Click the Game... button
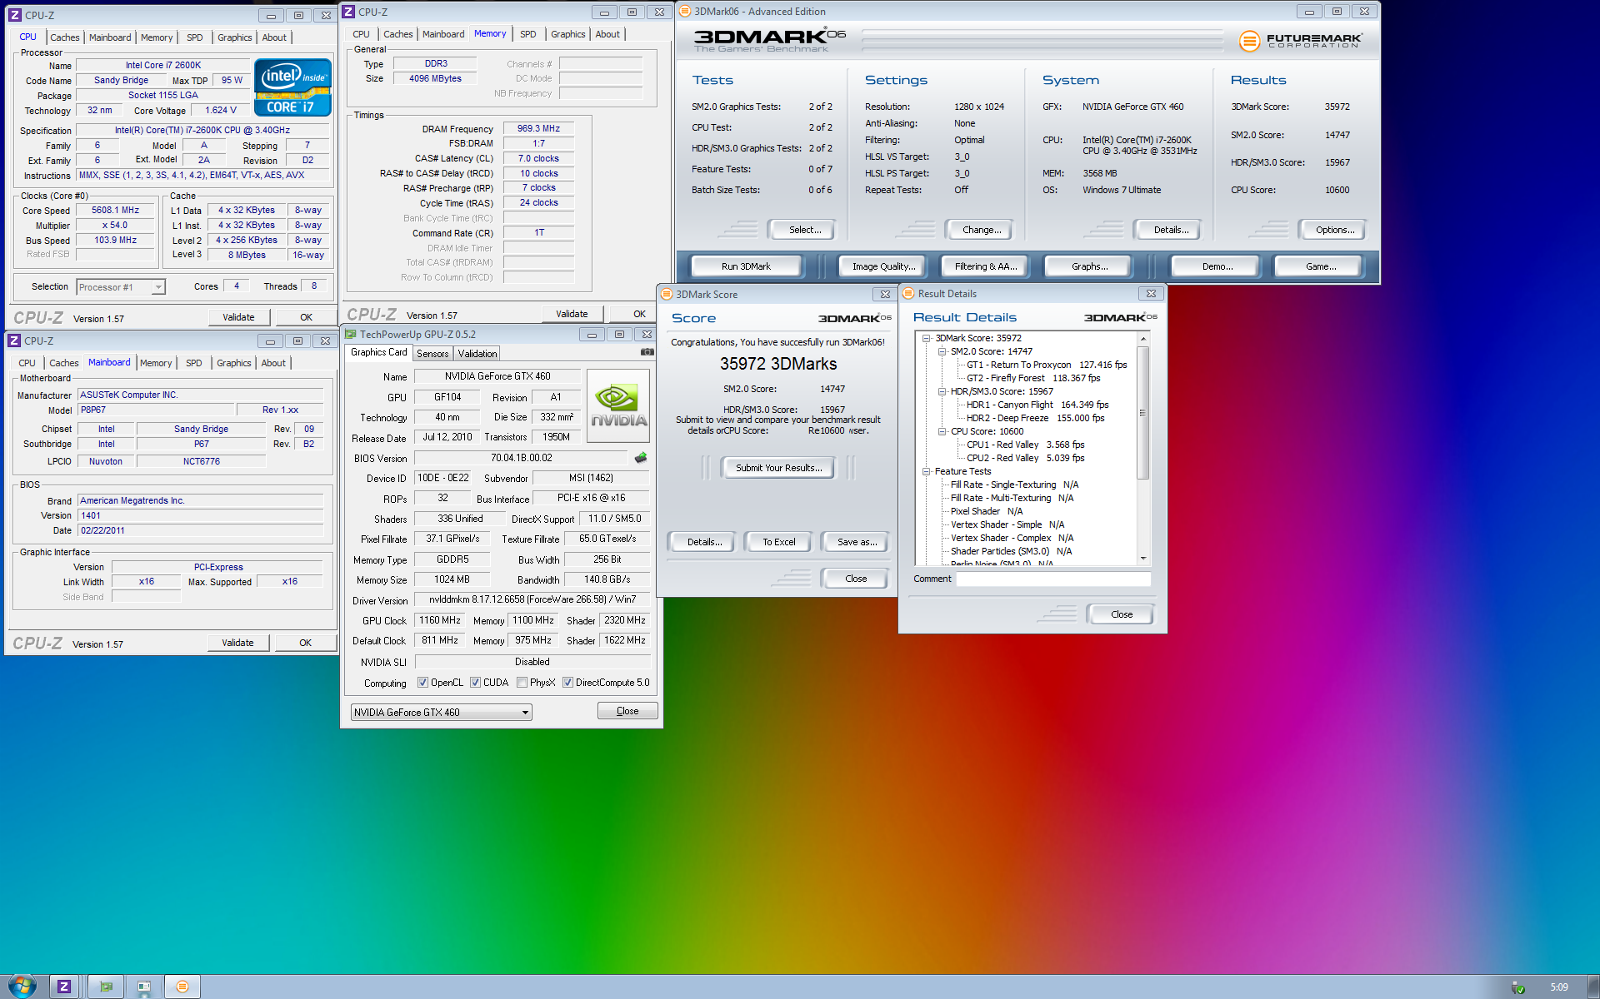The width and height of the screenshot is (1600, 999). click(x=1320, y=267)
